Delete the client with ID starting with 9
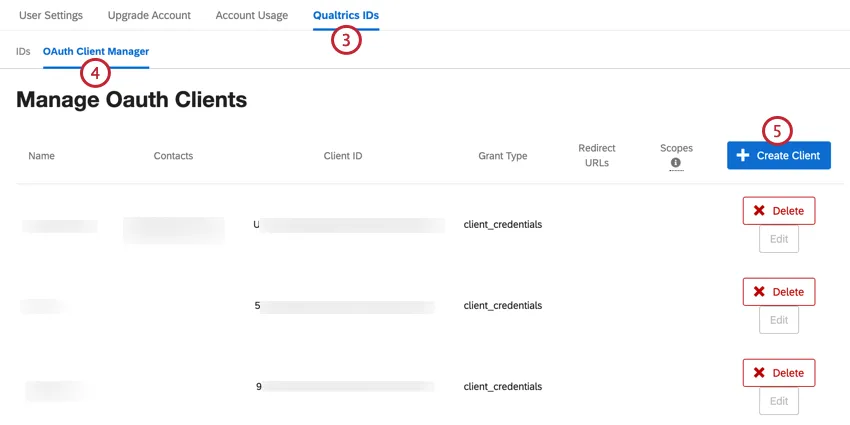This screenshot has width=850, height=425. coord(778,373)
